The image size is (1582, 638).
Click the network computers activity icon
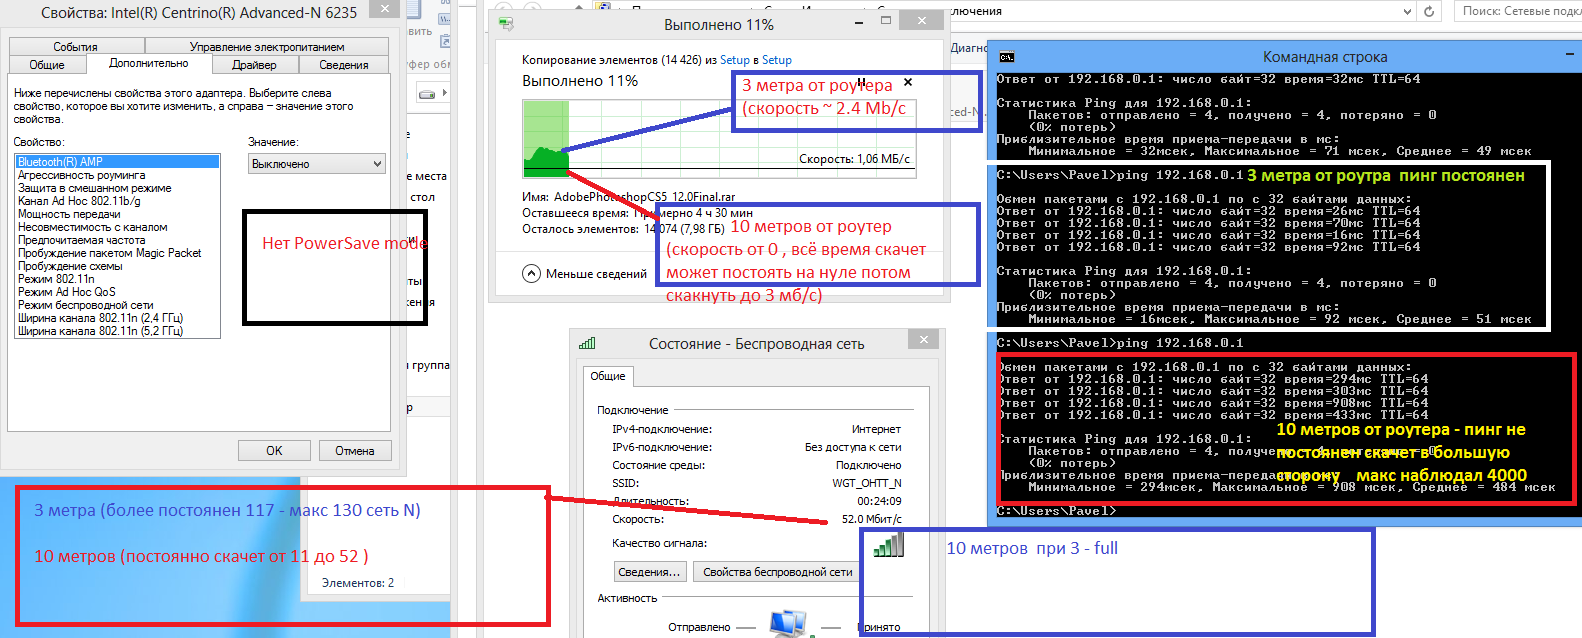788,623
